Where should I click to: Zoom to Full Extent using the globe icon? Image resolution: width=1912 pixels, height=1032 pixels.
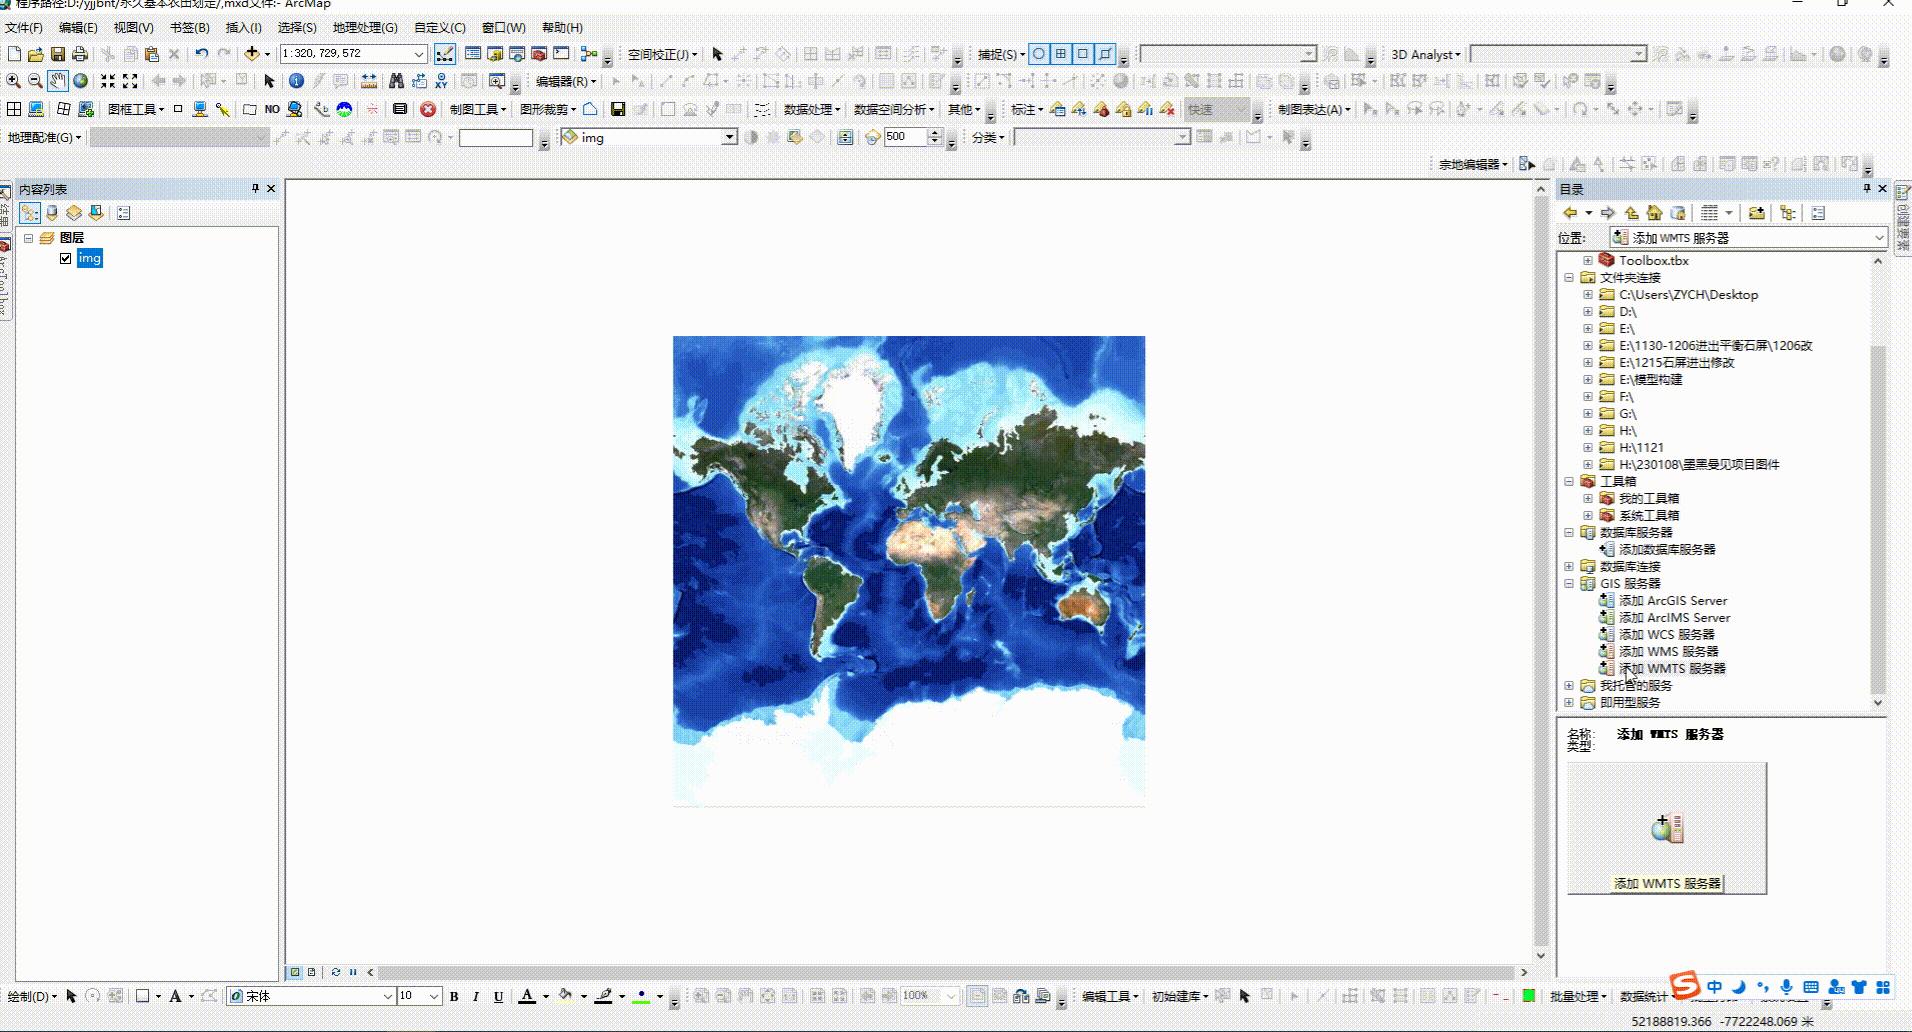click(78, 82)
